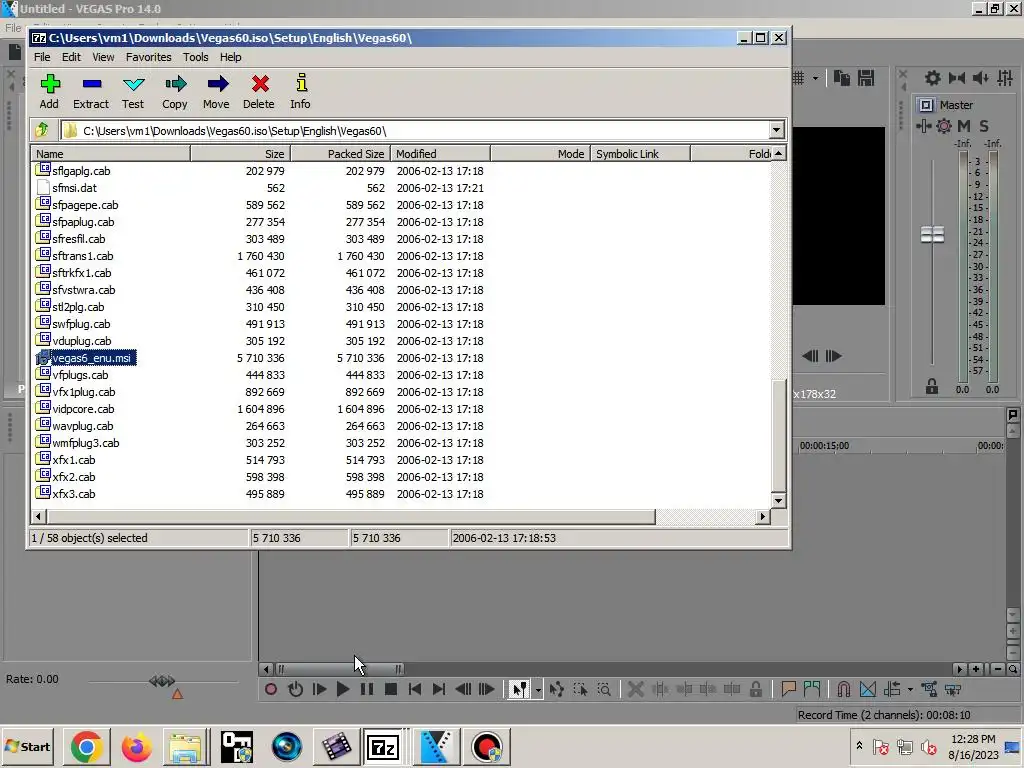Sort files by Name column header

(x=111, y=153)
